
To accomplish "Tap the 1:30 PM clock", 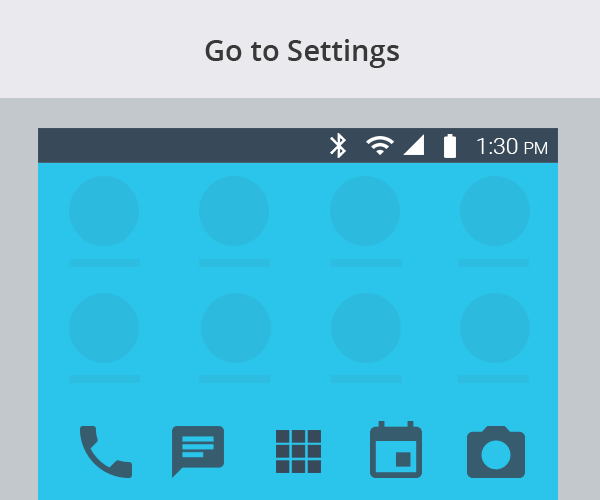I will [x=512, y=146].
